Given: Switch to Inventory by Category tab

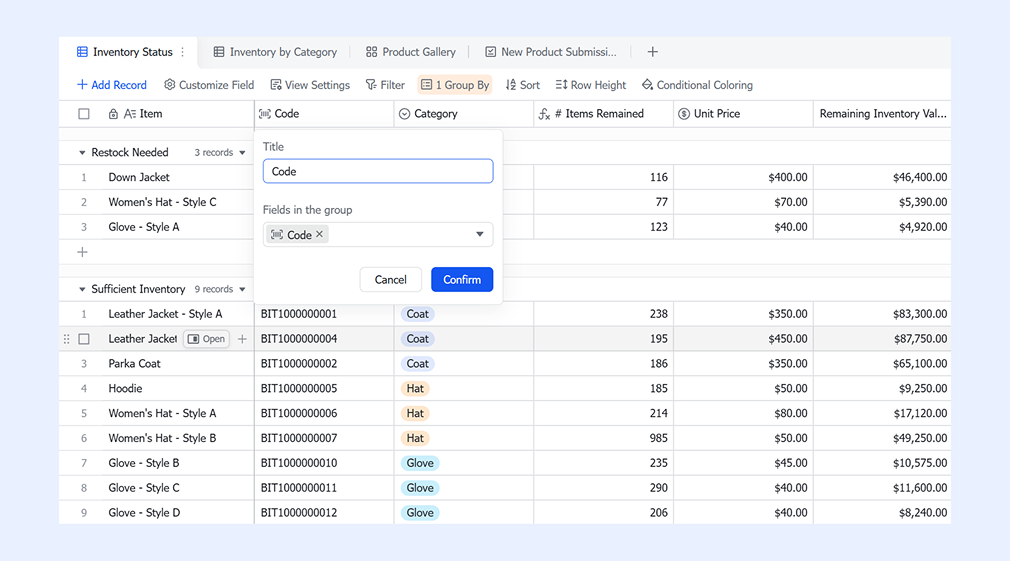Looking at the screenshot, I should click(x=275, y=52).
